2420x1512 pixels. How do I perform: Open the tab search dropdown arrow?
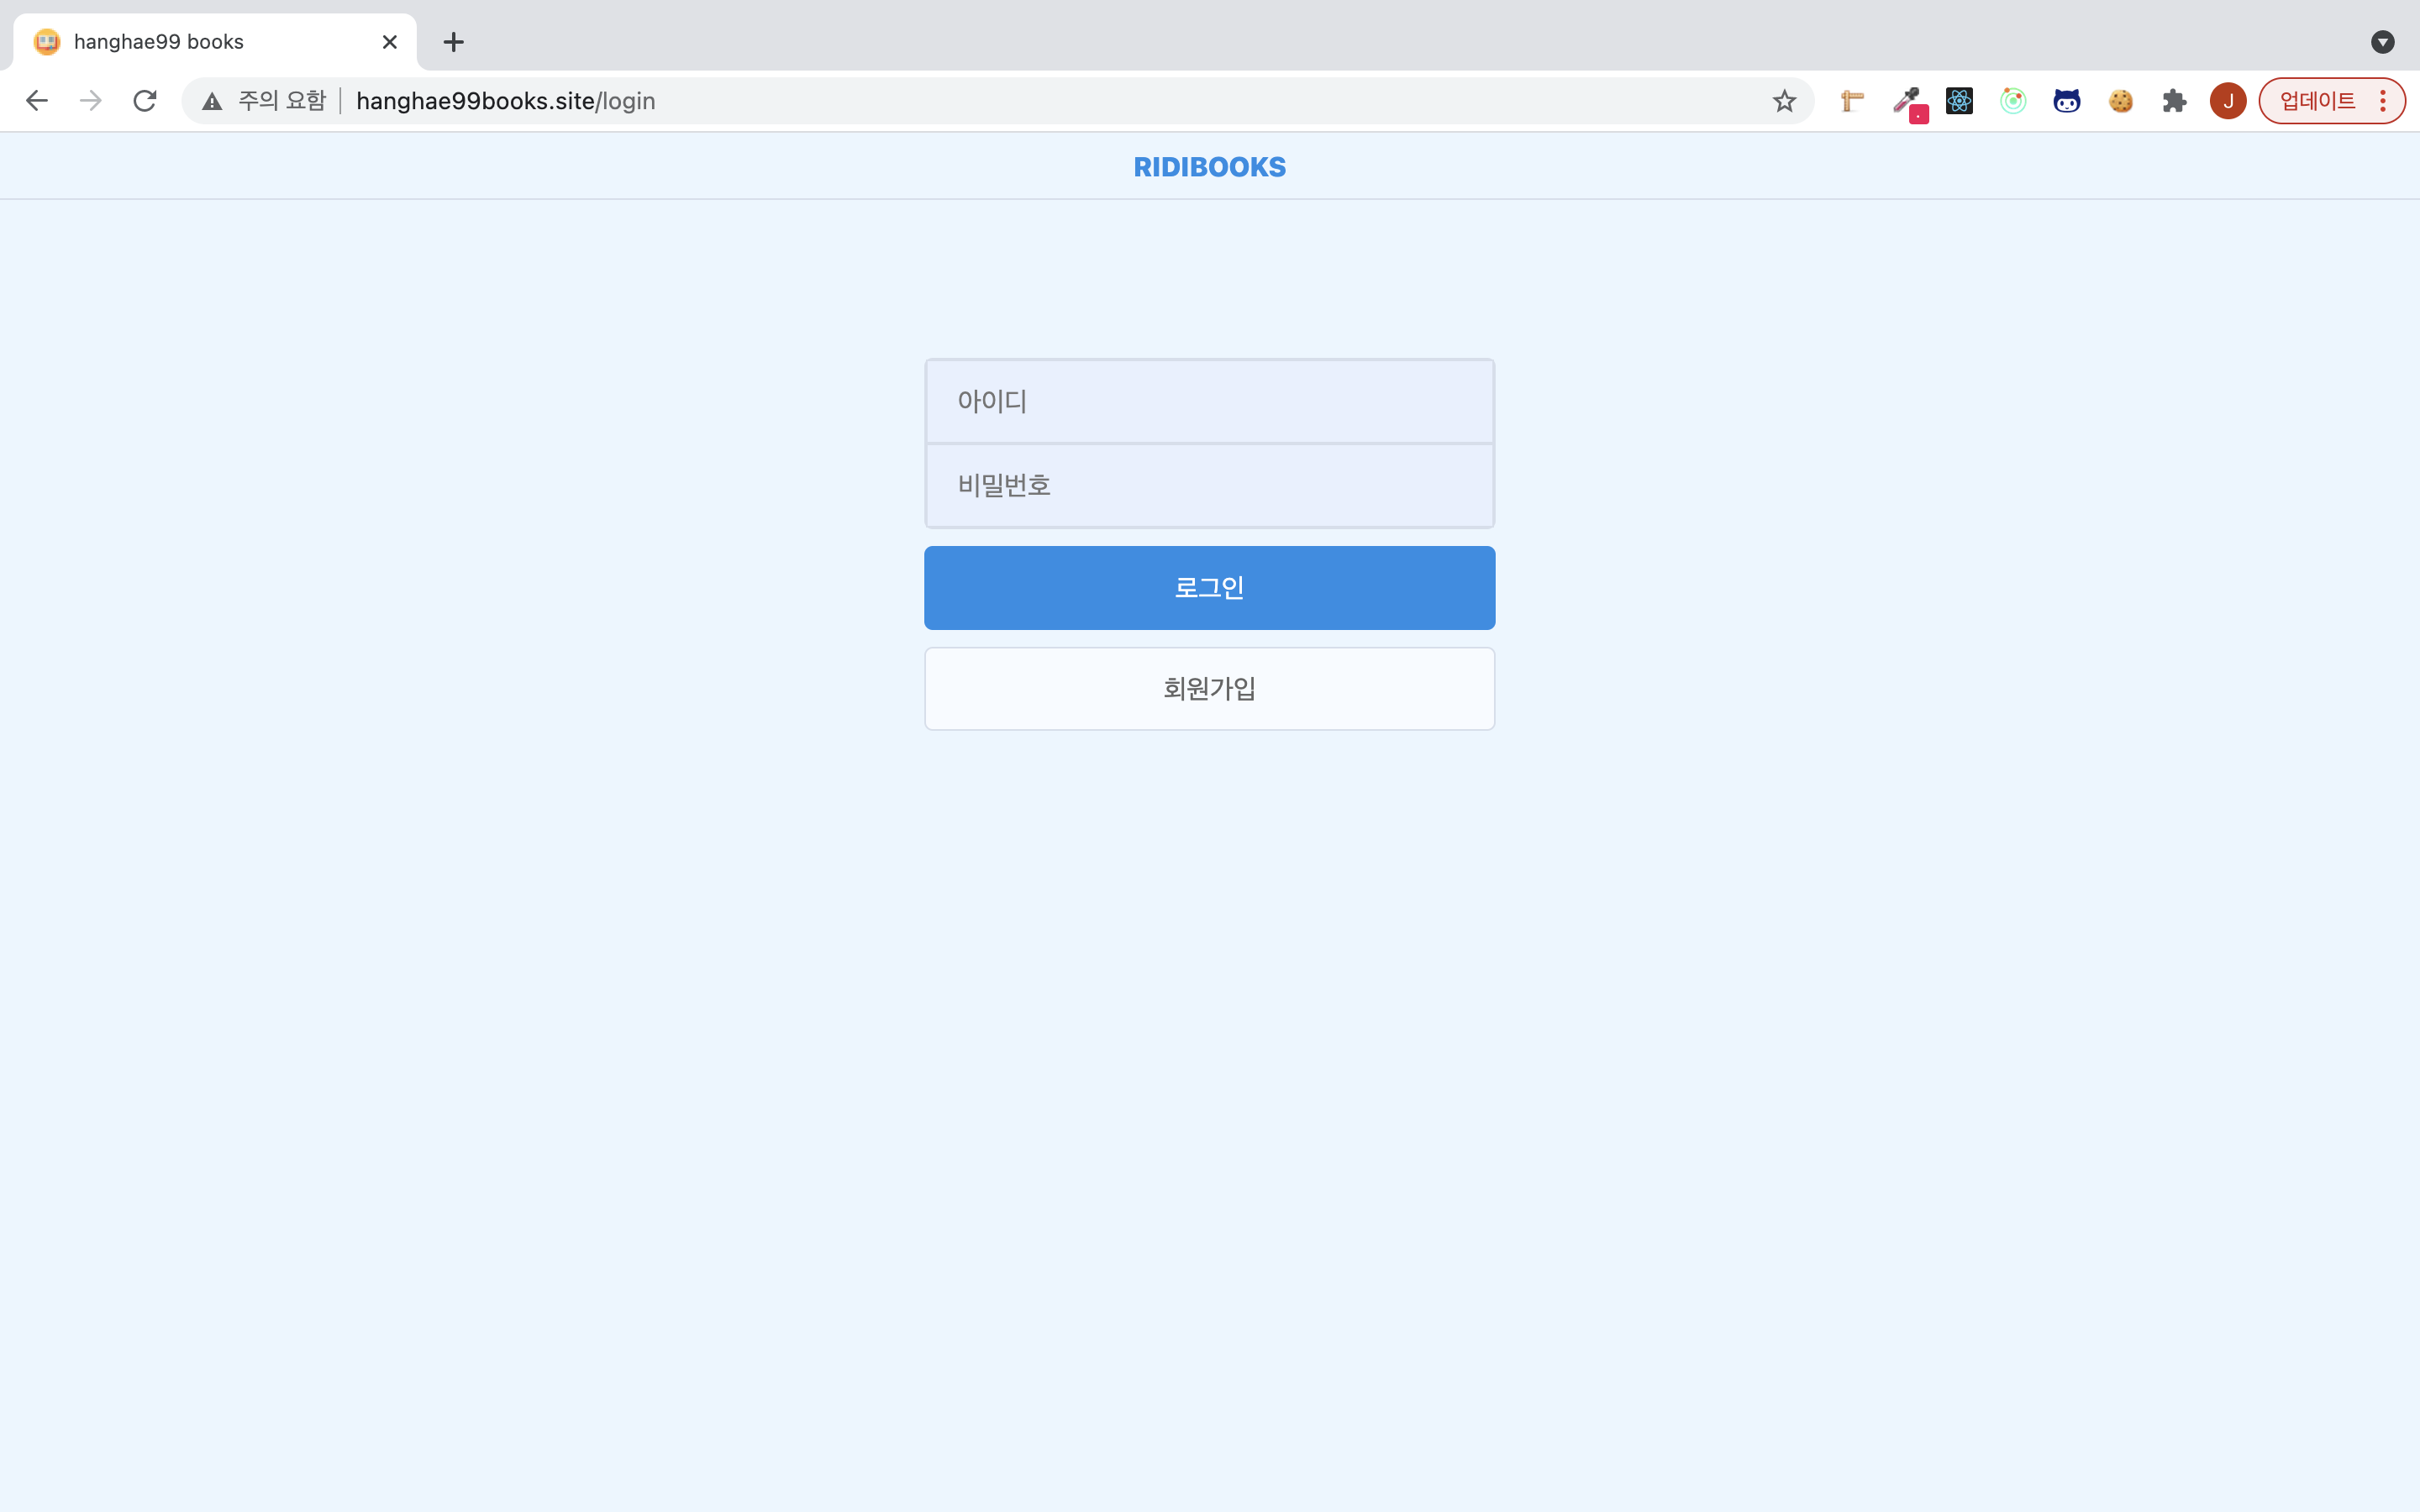(2382, 42)
